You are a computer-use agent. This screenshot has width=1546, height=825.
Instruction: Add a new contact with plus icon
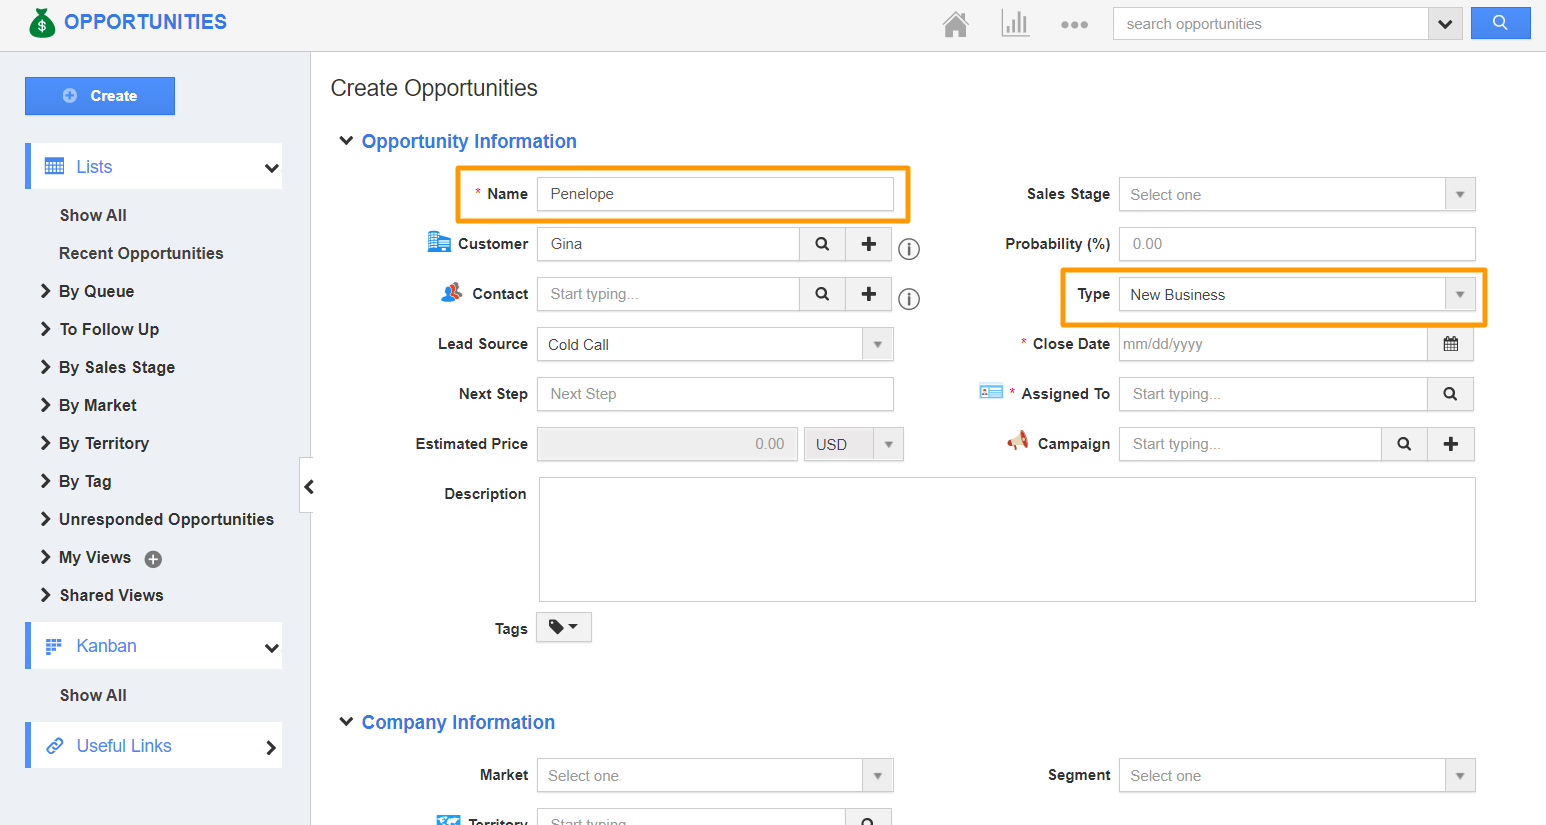pyautogui.click(x=869, y=294)
